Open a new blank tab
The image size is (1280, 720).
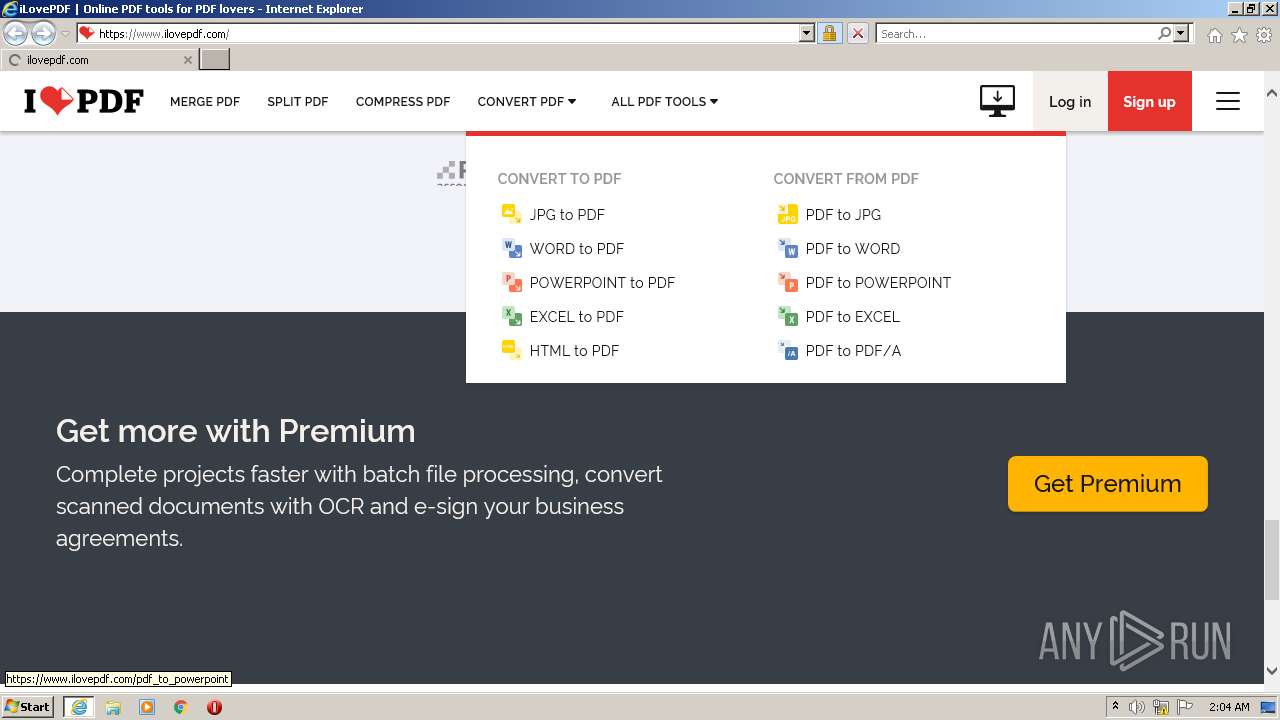click(x=215, y=59)
